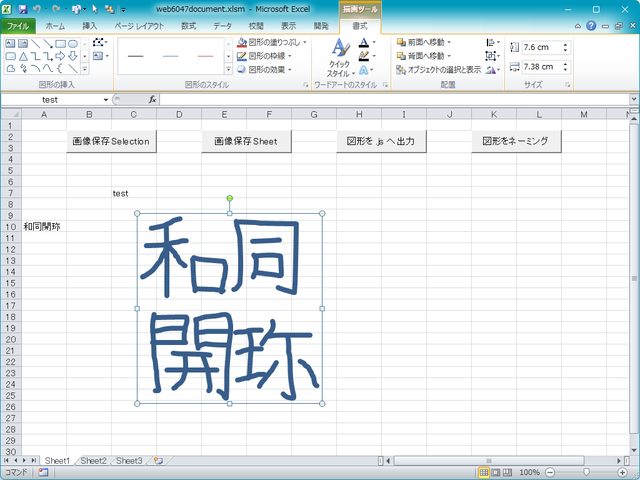Open the Name Box dropdown showing test
The height and width of the screenshot is (480, 640).
click(106, 100)
